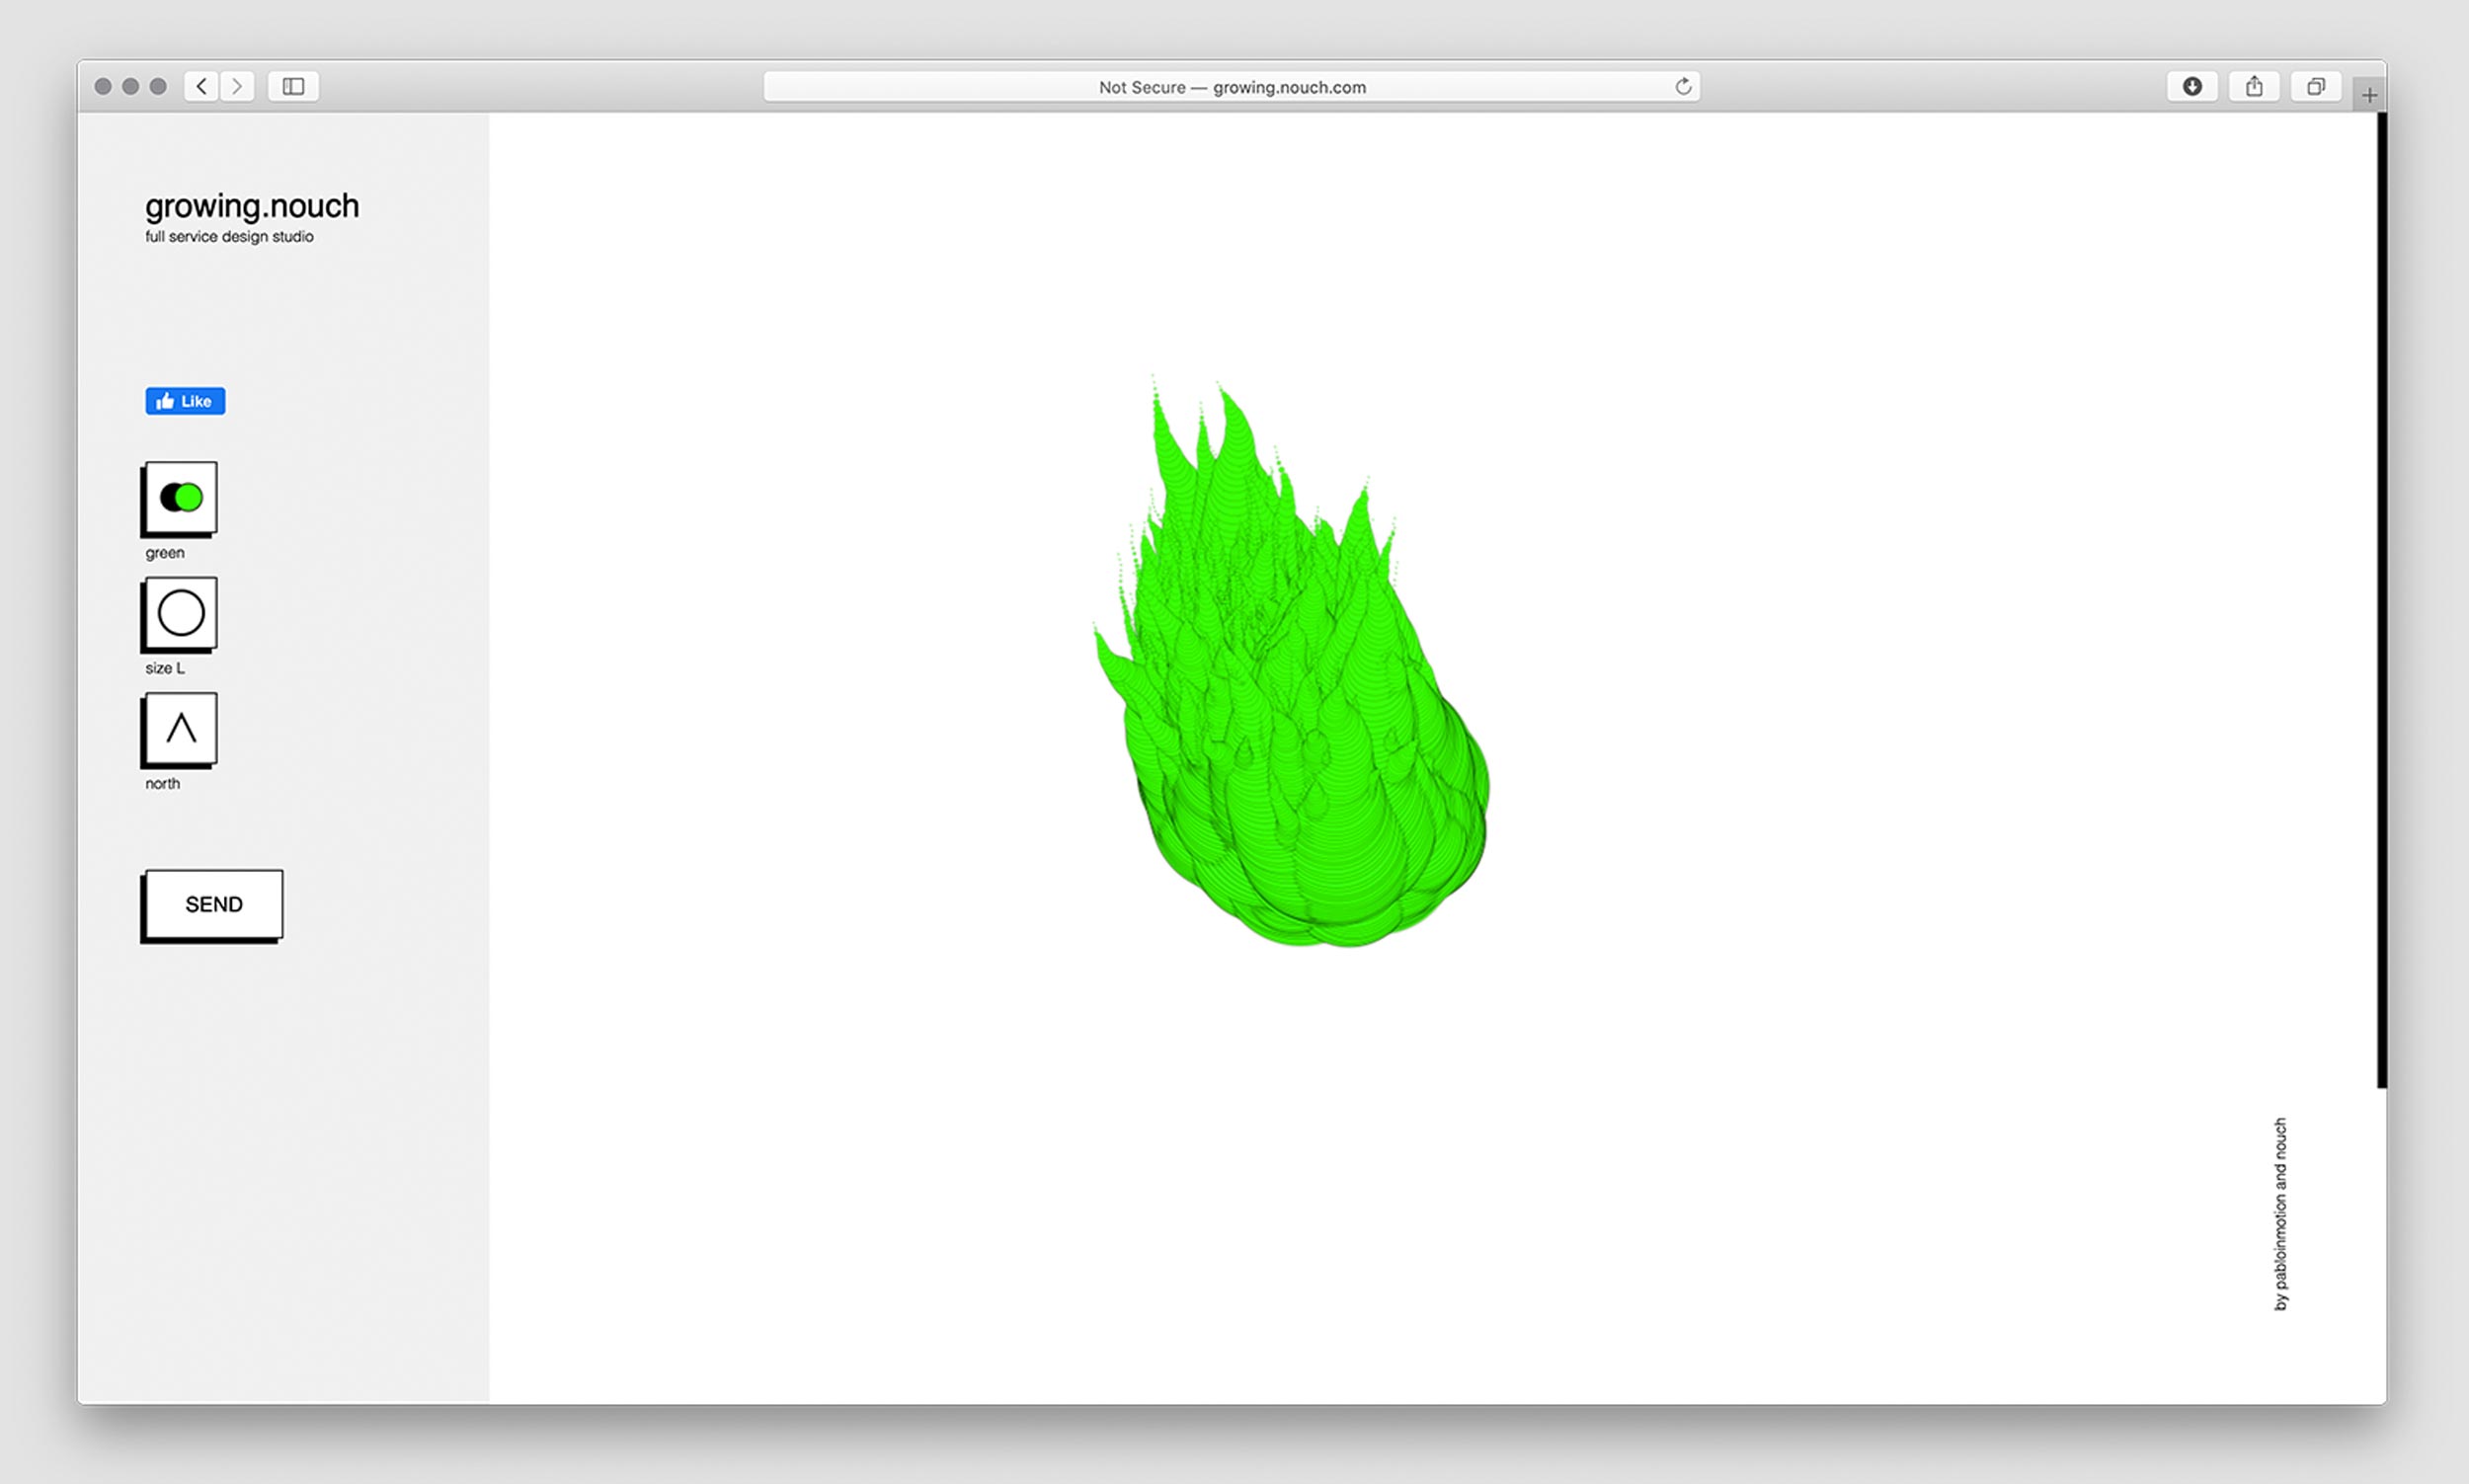Click 'by pabloinmotion and nouch' credit text

pos(2280,1214)
